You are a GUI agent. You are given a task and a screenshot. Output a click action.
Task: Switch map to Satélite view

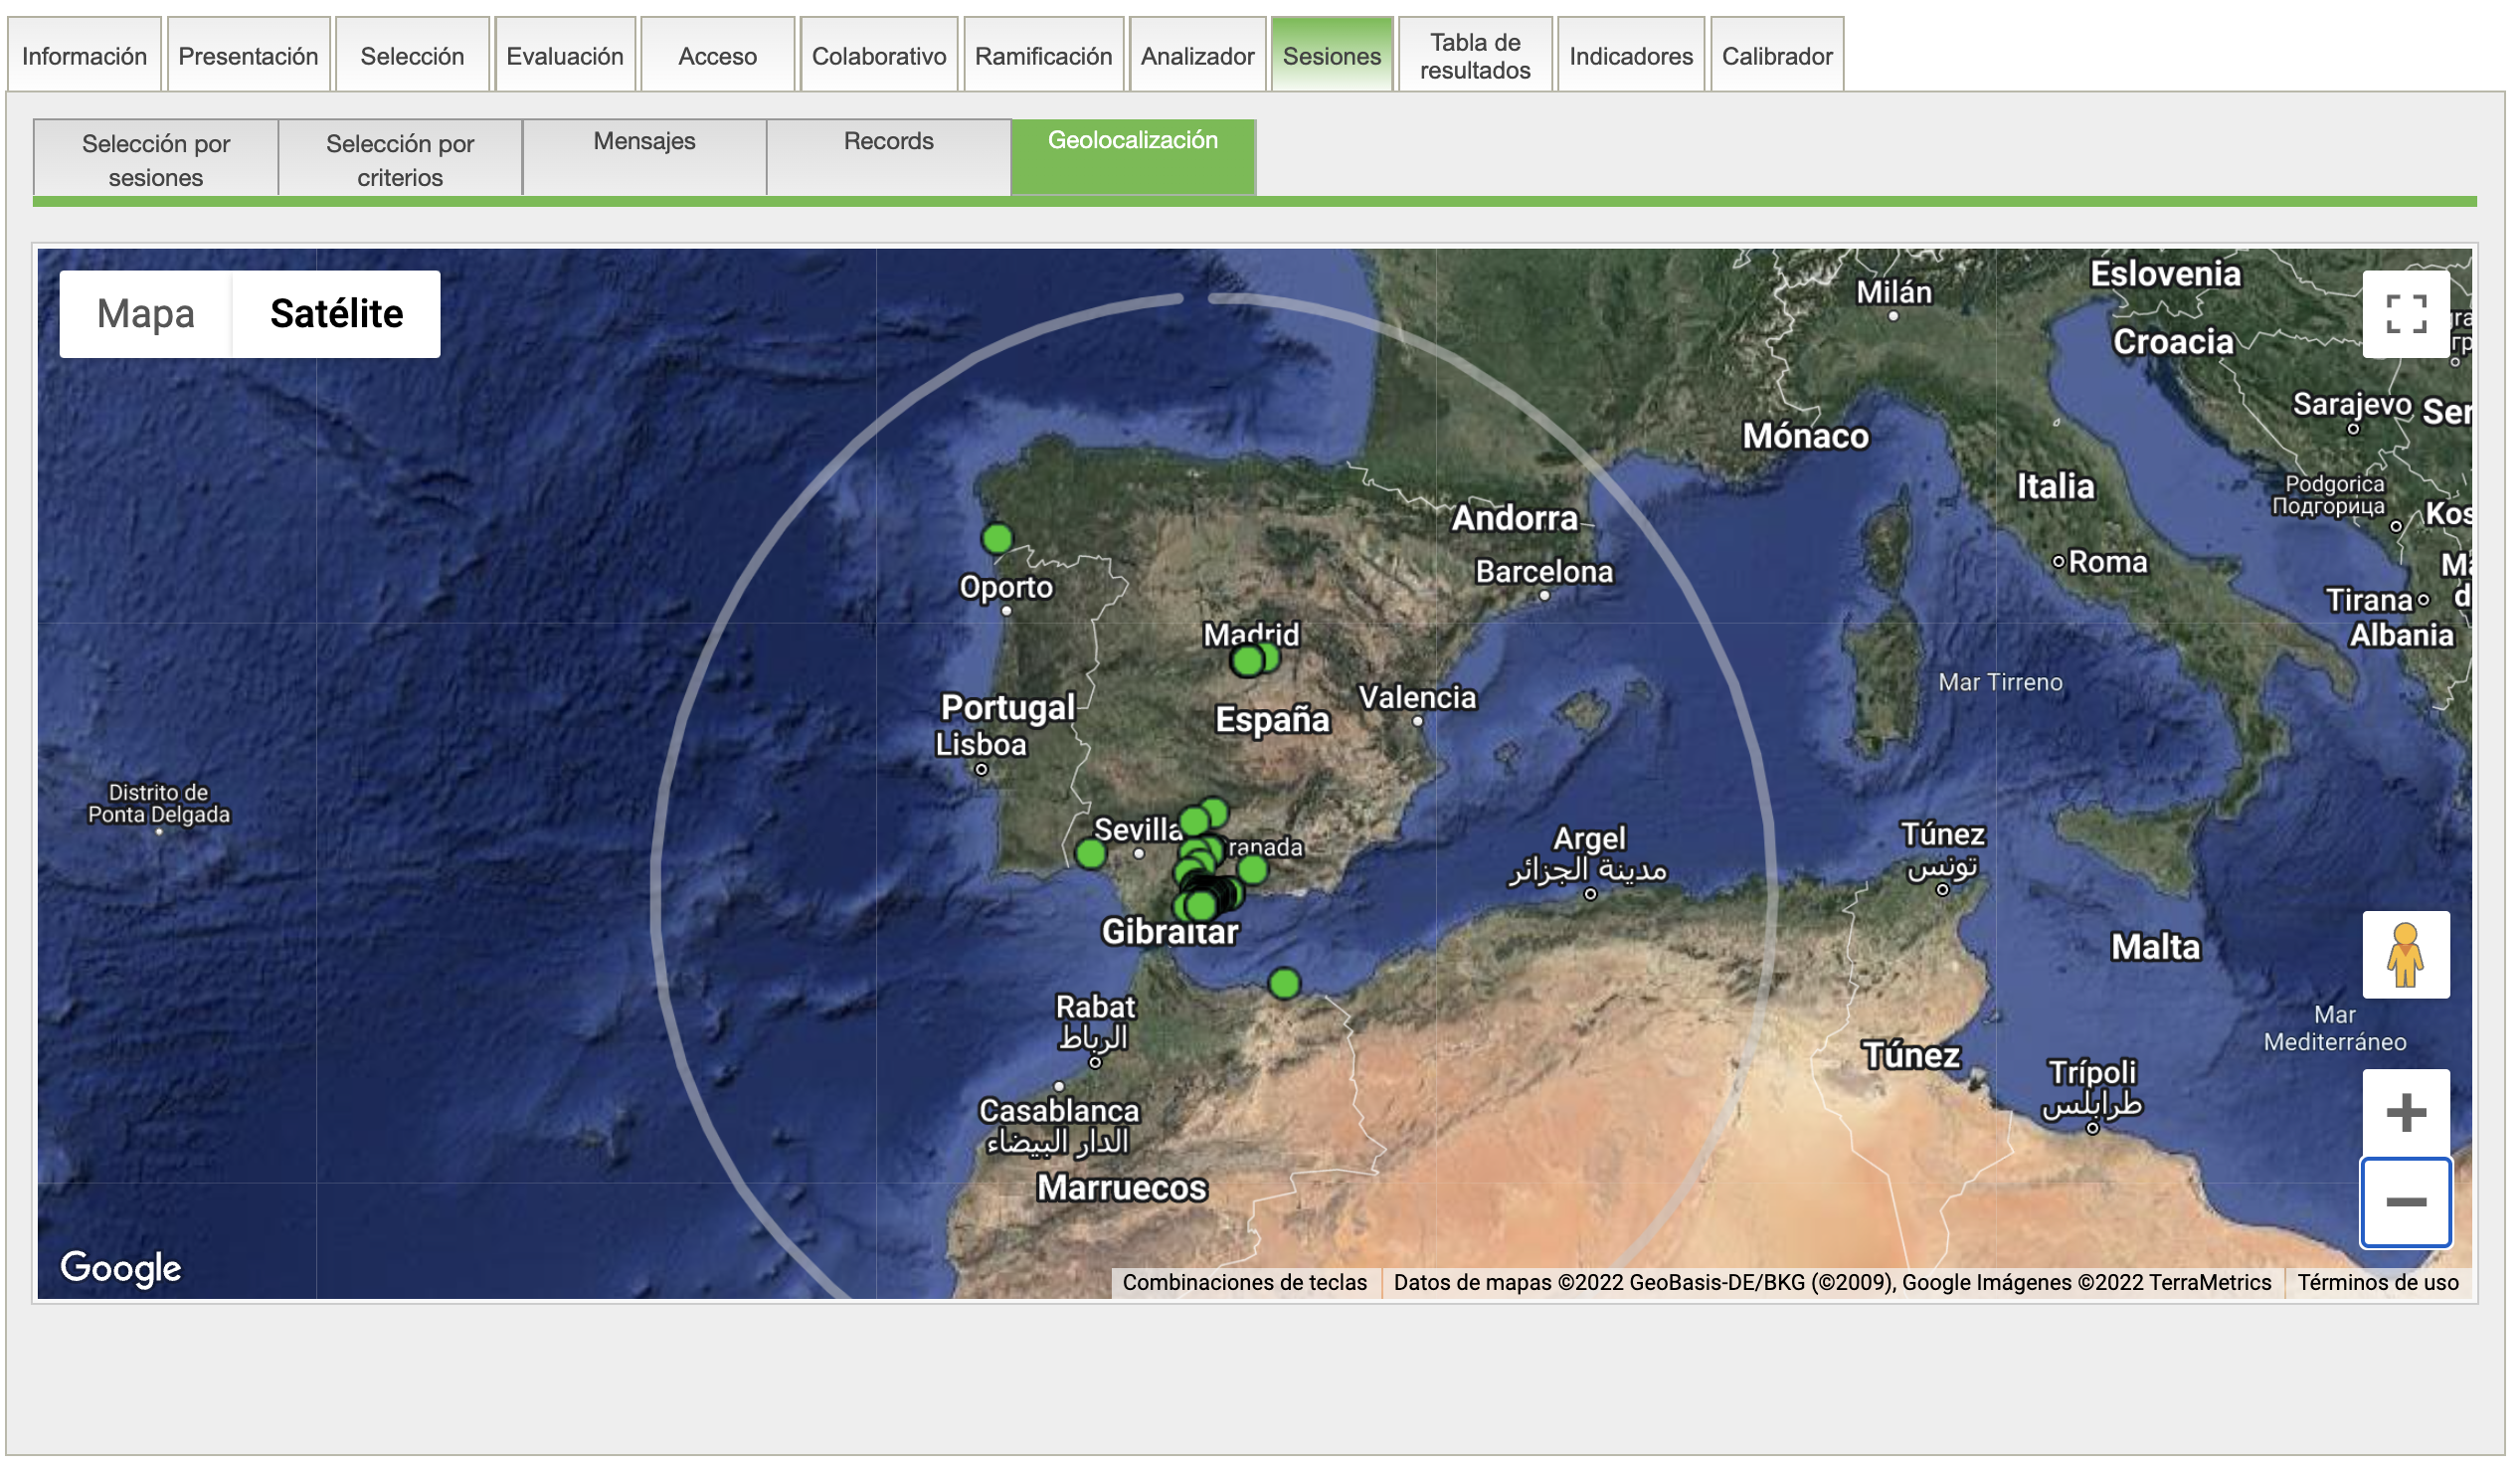[x=336, y=314]
